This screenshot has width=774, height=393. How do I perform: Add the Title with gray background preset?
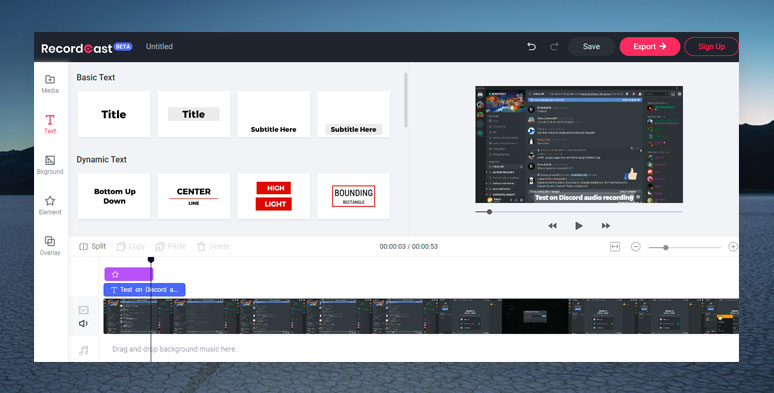(194, 114)
